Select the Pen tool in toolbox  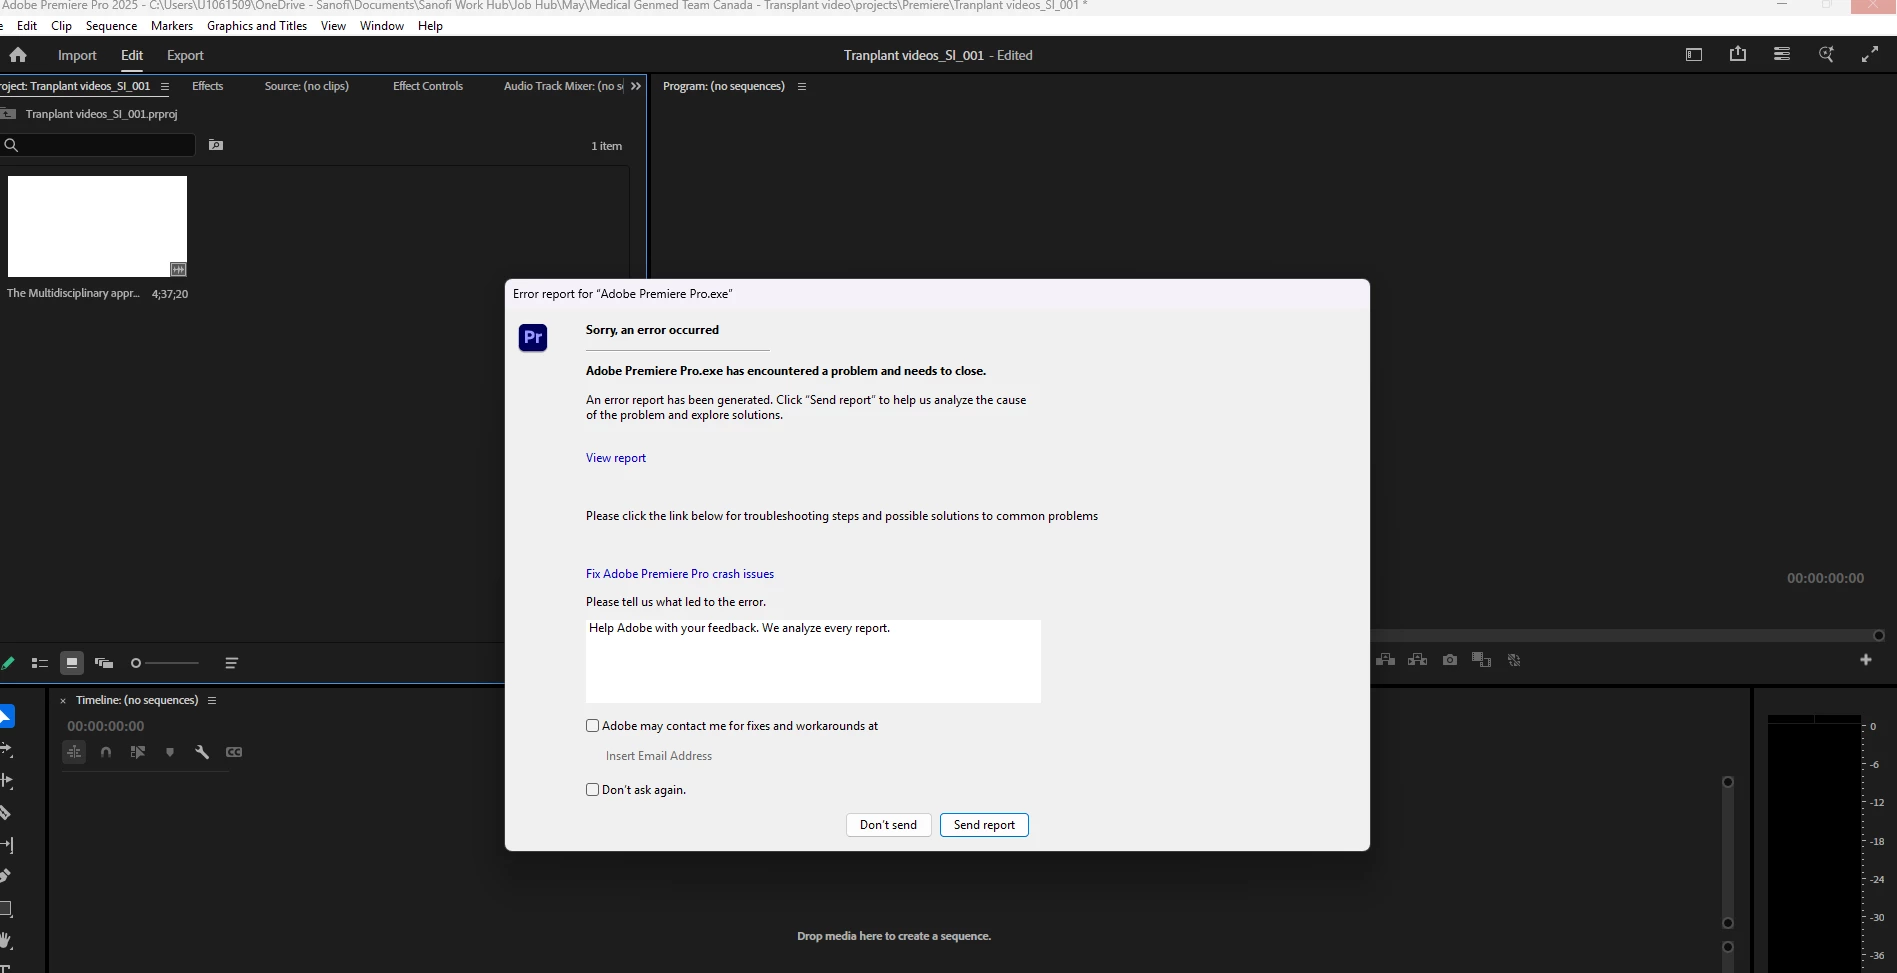coord(6,876)
